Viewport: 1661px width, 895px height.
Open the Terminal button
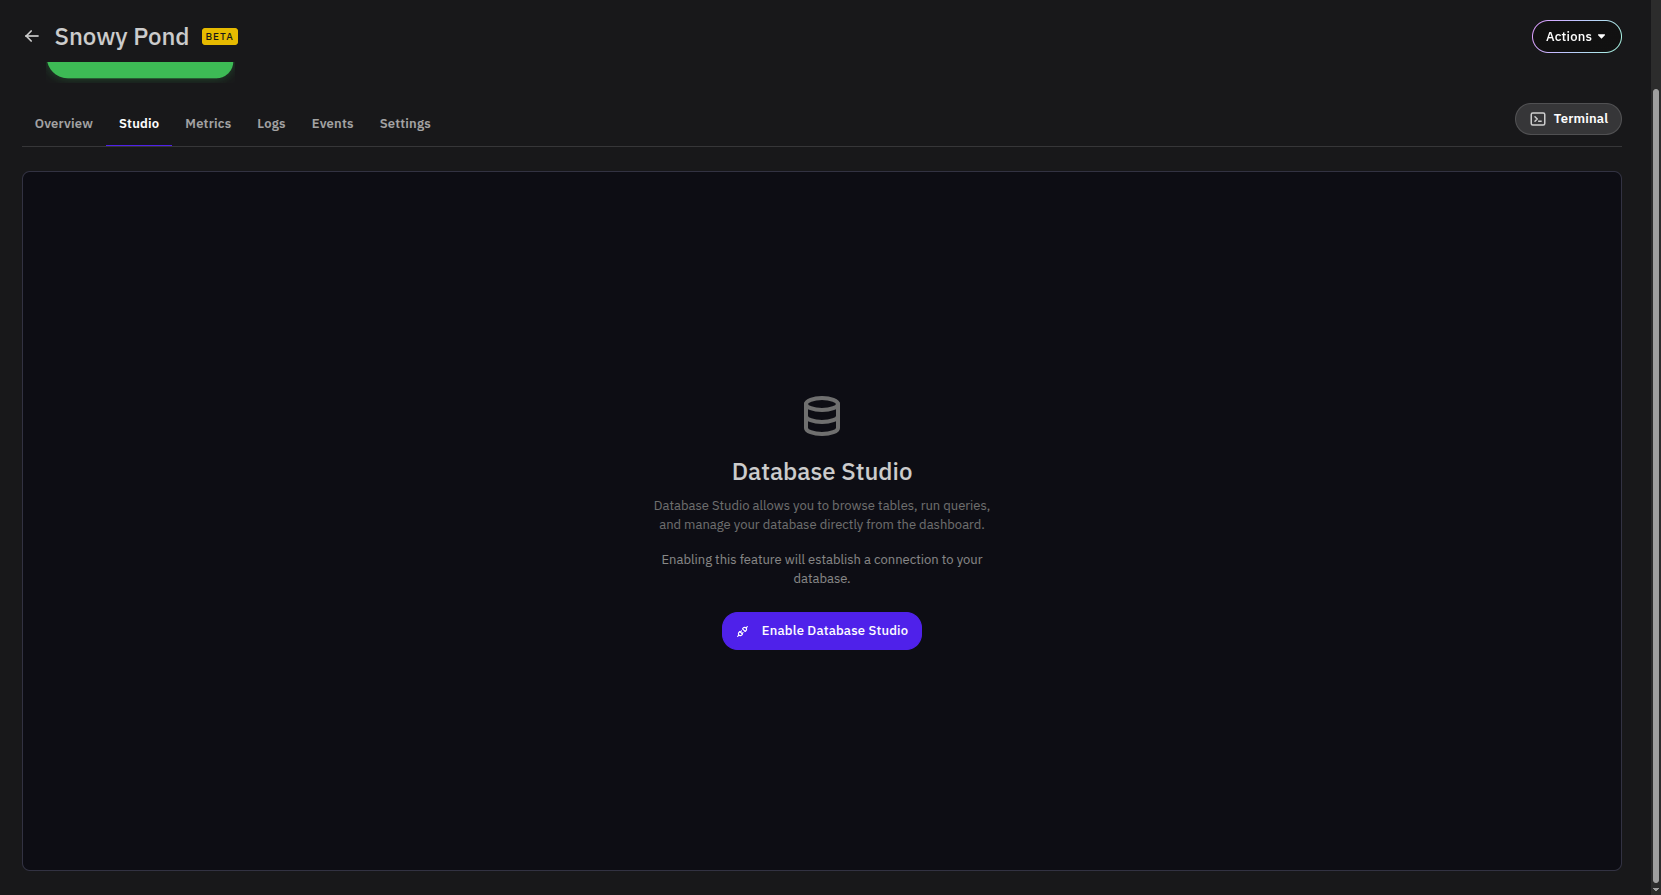click(1568, 119)
